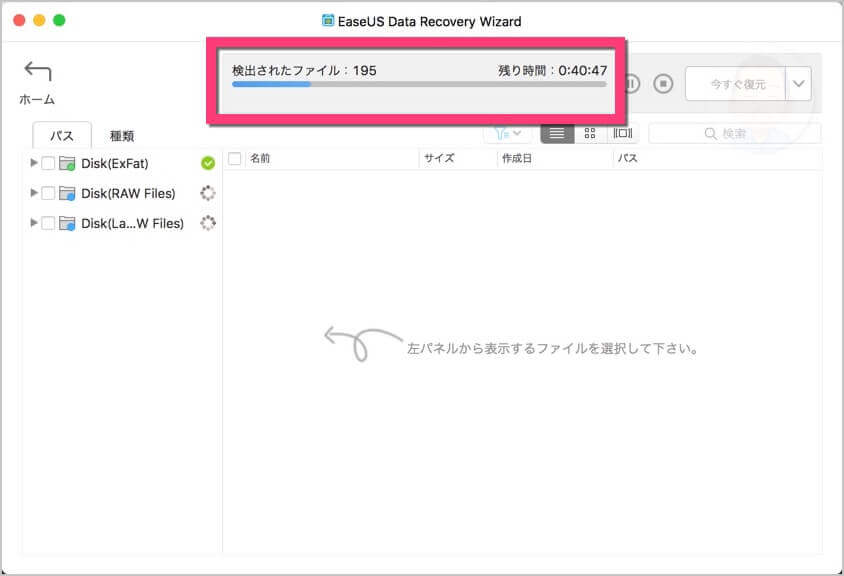
Task: Click scanning spinner beside Disk(RAW Files)
Action: 208,193
